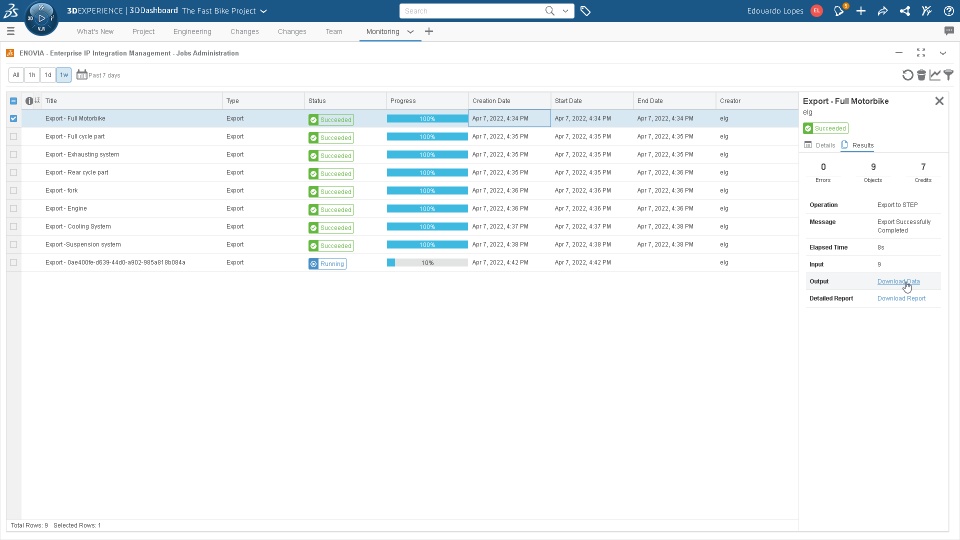Open the help question mark icon
The width and height of the screenshot is (960, 540).
[x=948, y=11]
